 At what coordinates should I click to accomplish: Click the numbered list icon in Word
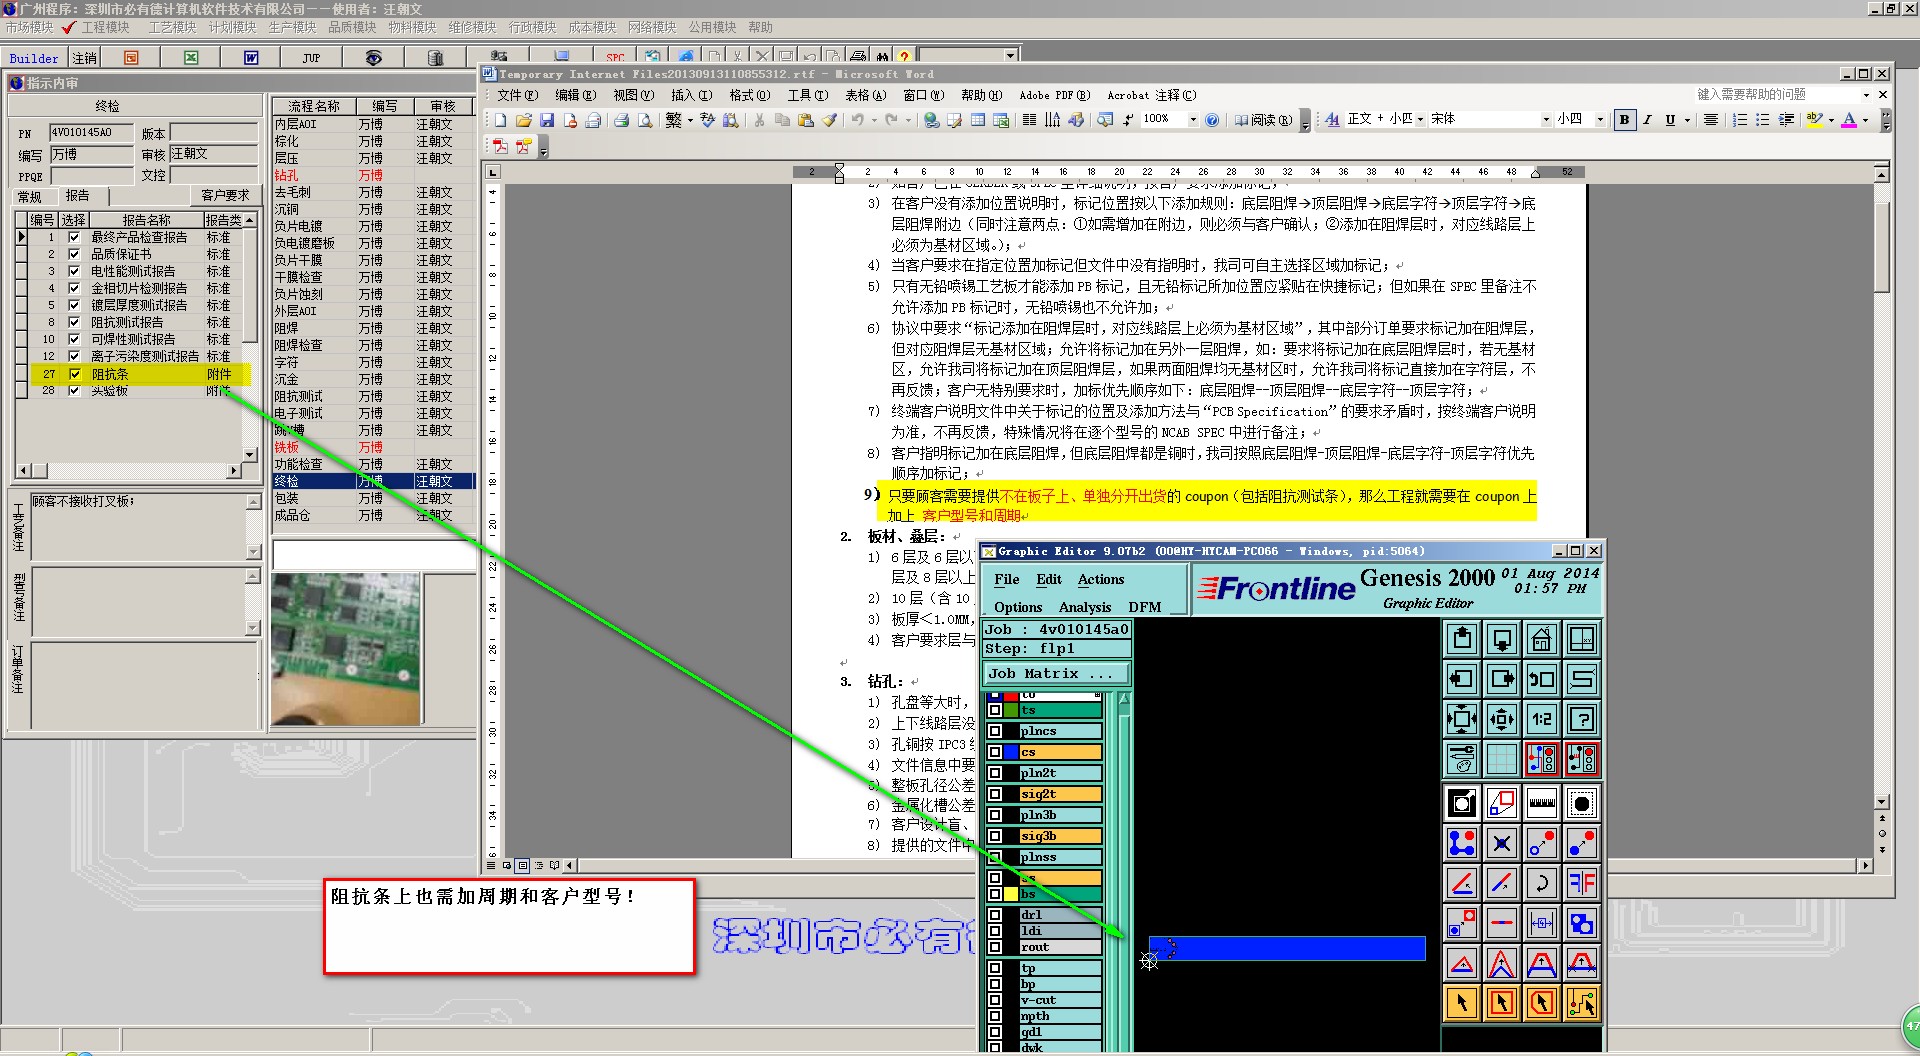click(1739, 120)
